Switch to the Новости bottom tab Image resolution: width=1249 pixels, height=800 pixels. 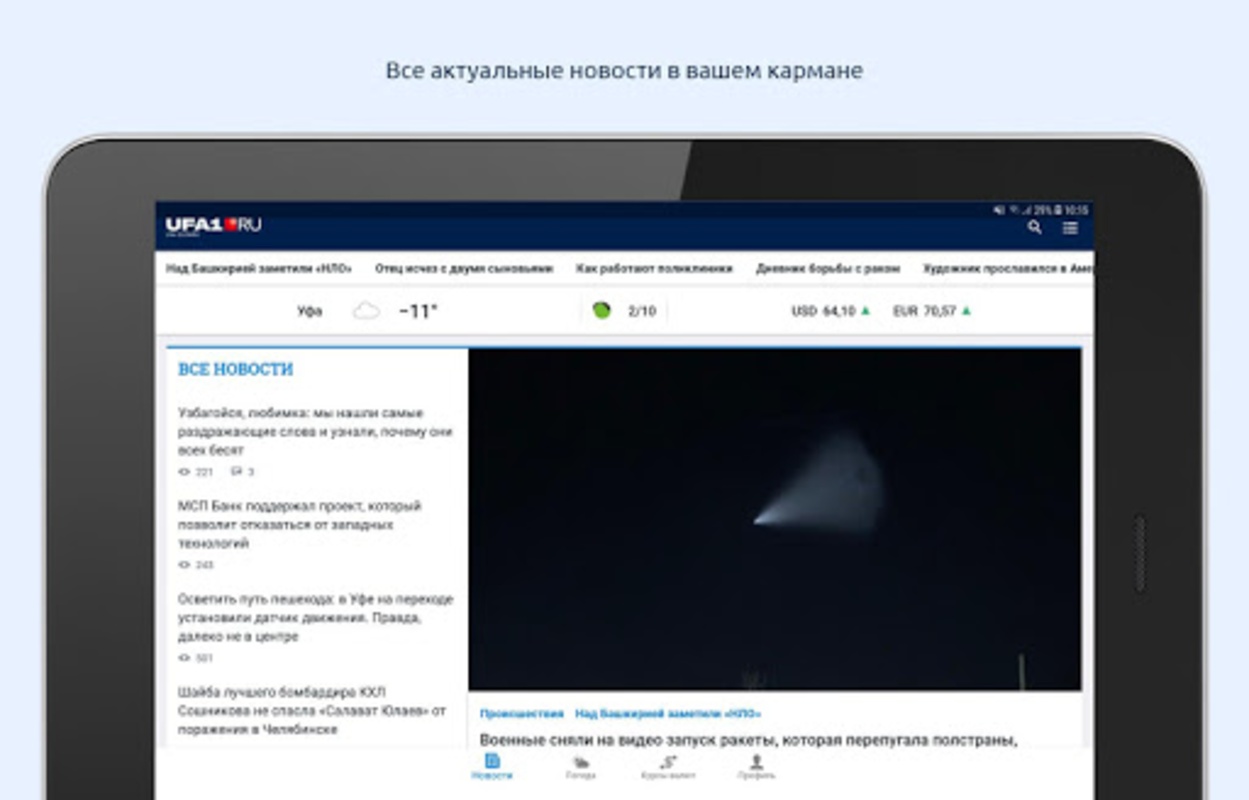pyautogui.click(x=492, y=767)
